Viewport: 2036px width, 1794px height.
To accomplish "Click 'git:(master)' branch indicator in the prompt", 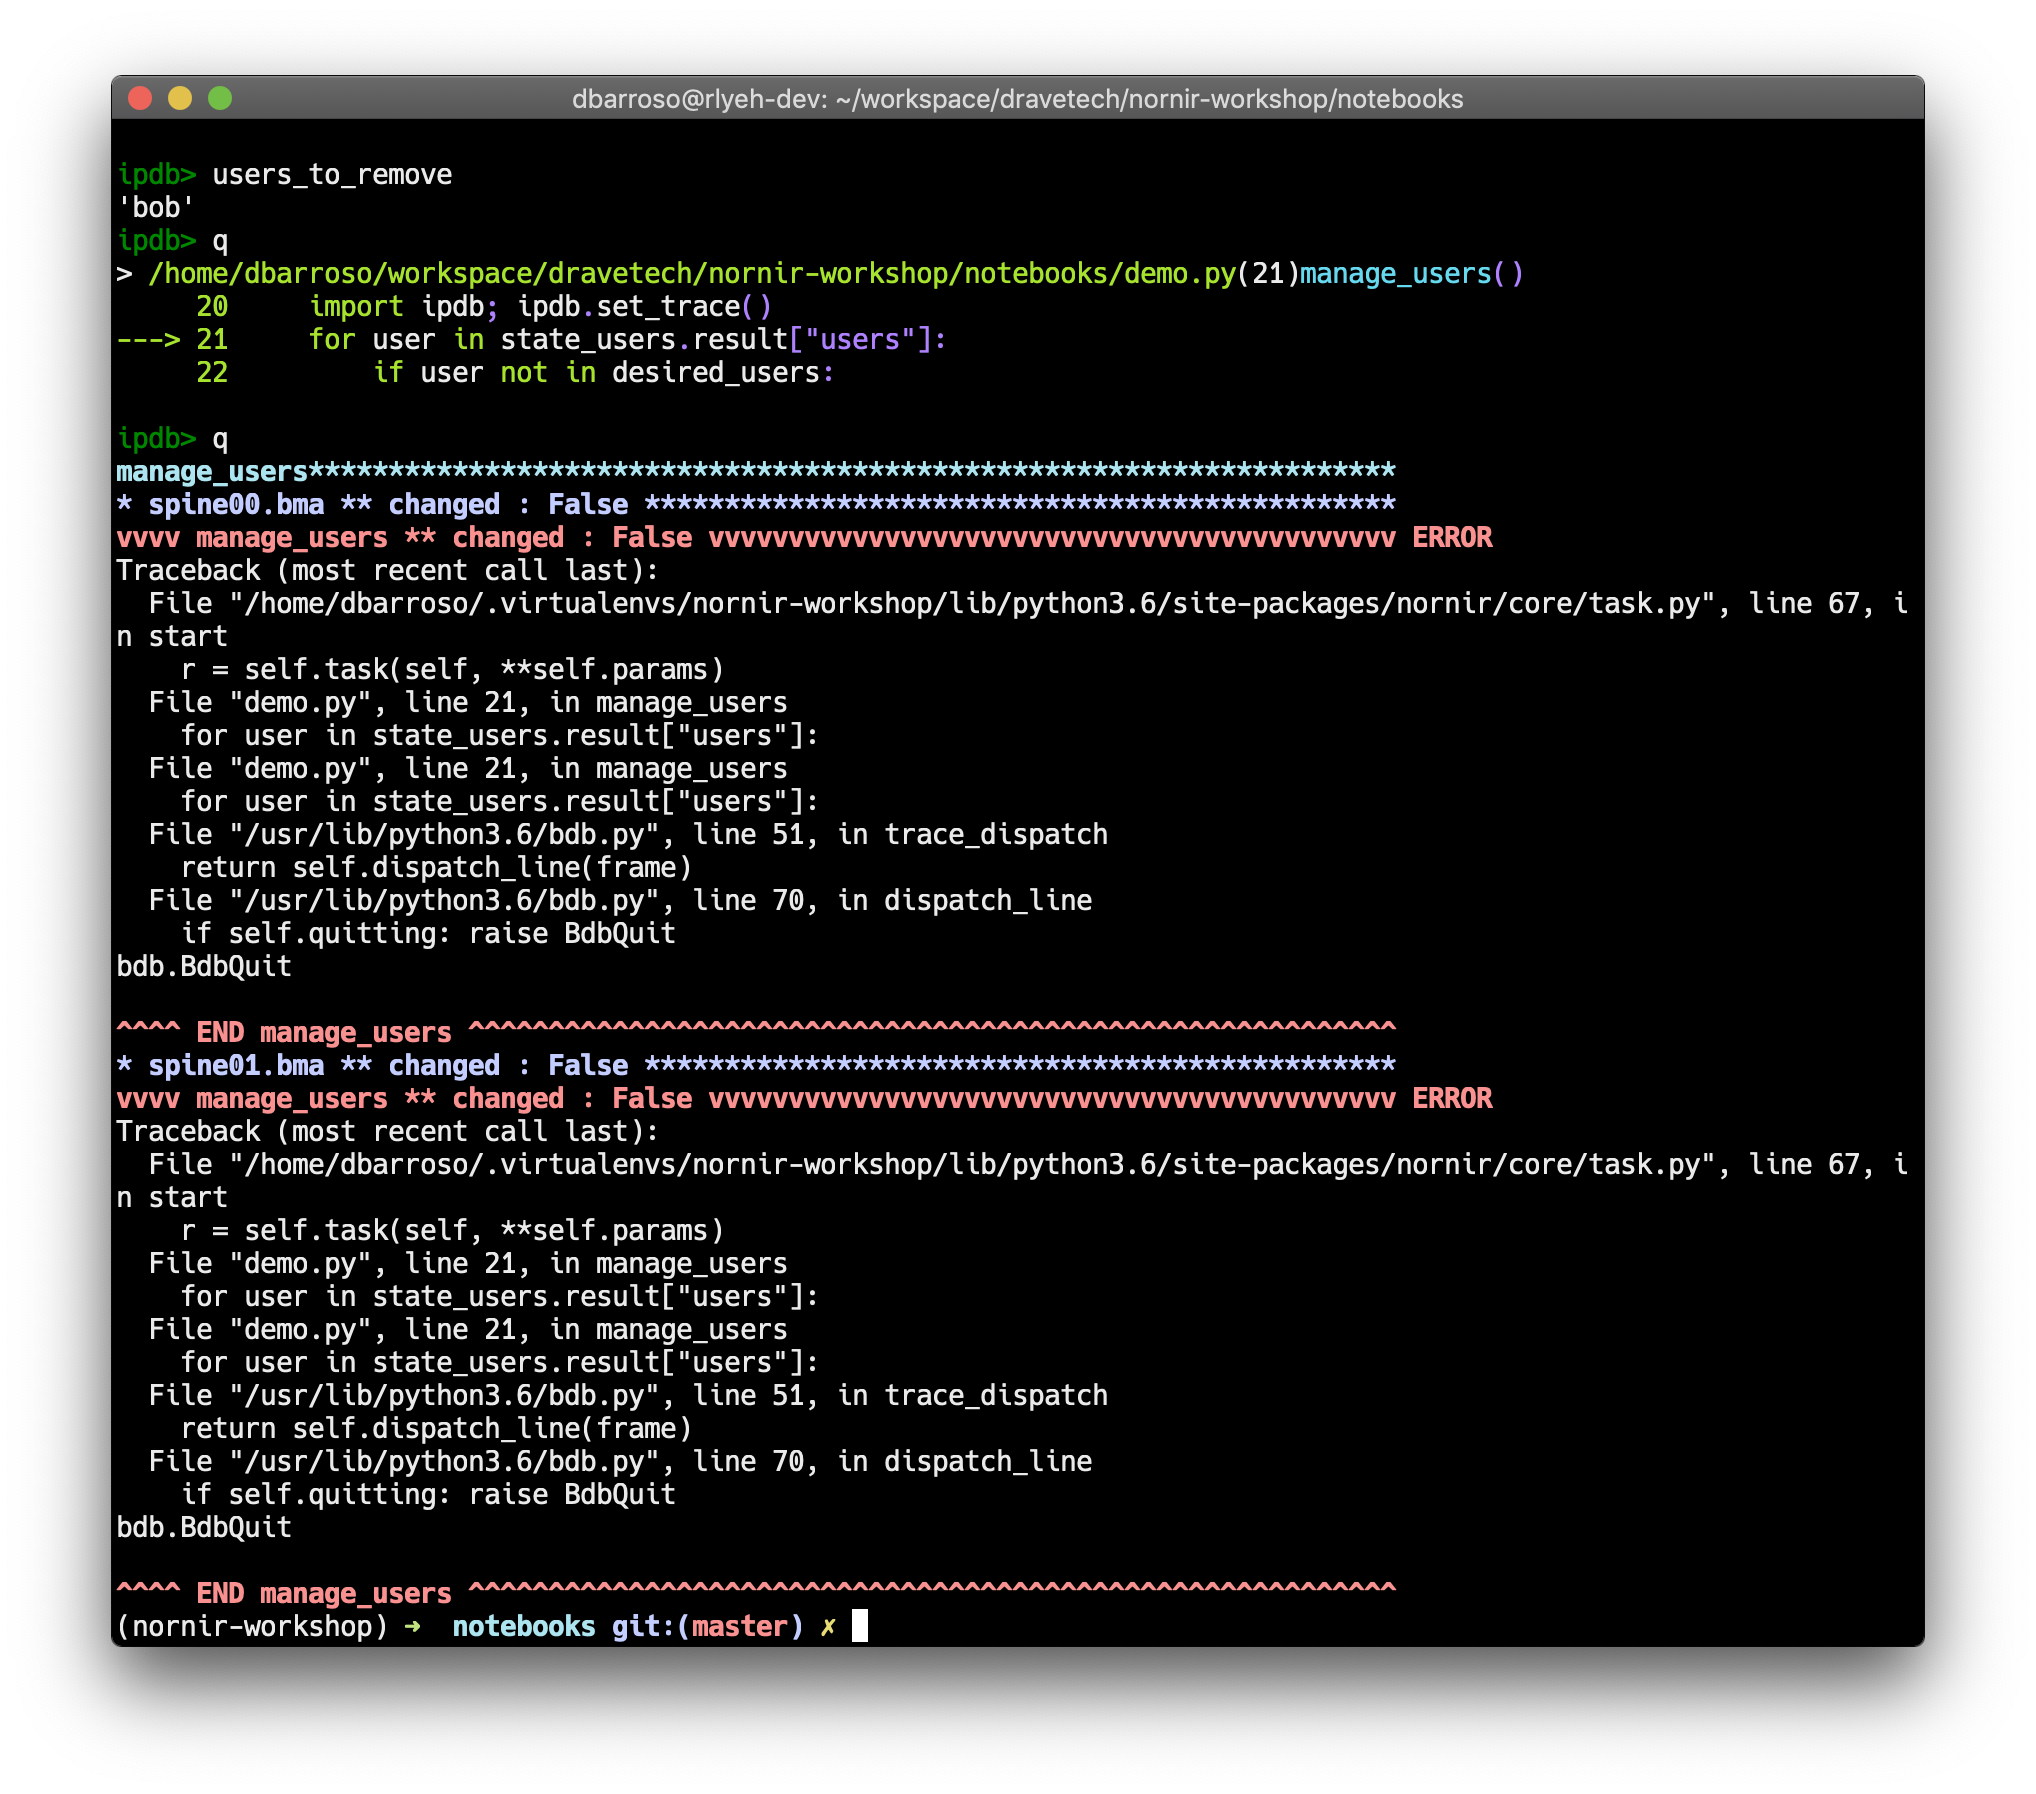I will click(708, 1626).
